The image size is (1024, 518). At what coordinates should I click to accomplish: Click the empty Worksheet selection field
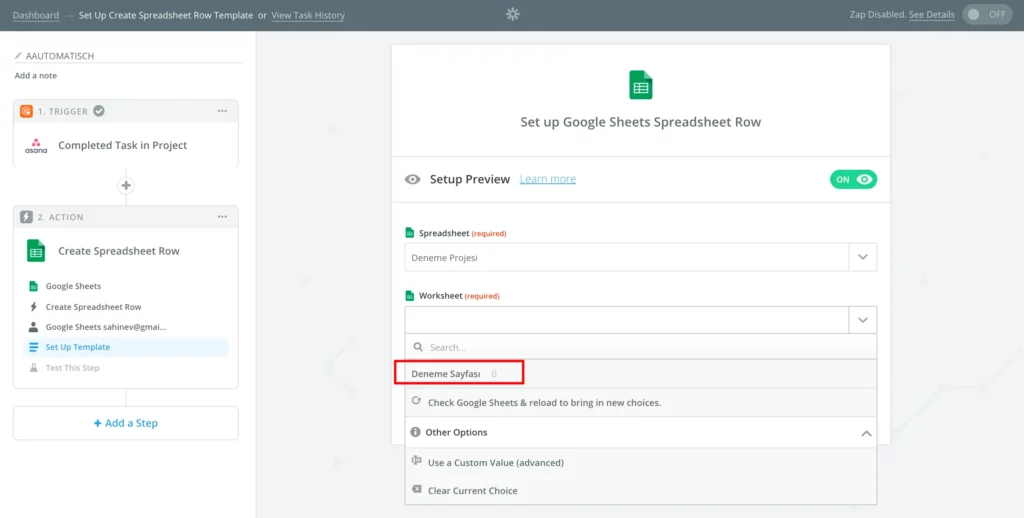click(x=627, y=320)
